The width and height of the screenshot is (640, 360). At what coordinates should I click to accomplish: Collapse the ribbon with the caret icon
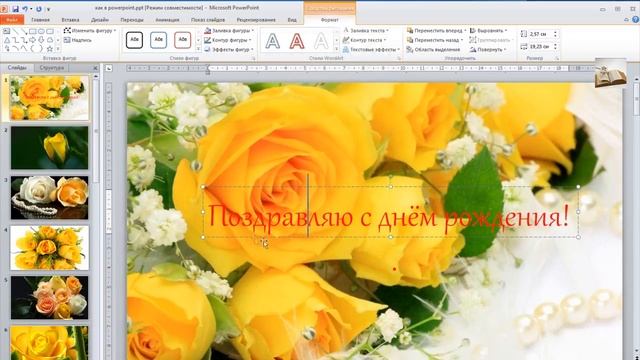(627, 19)
